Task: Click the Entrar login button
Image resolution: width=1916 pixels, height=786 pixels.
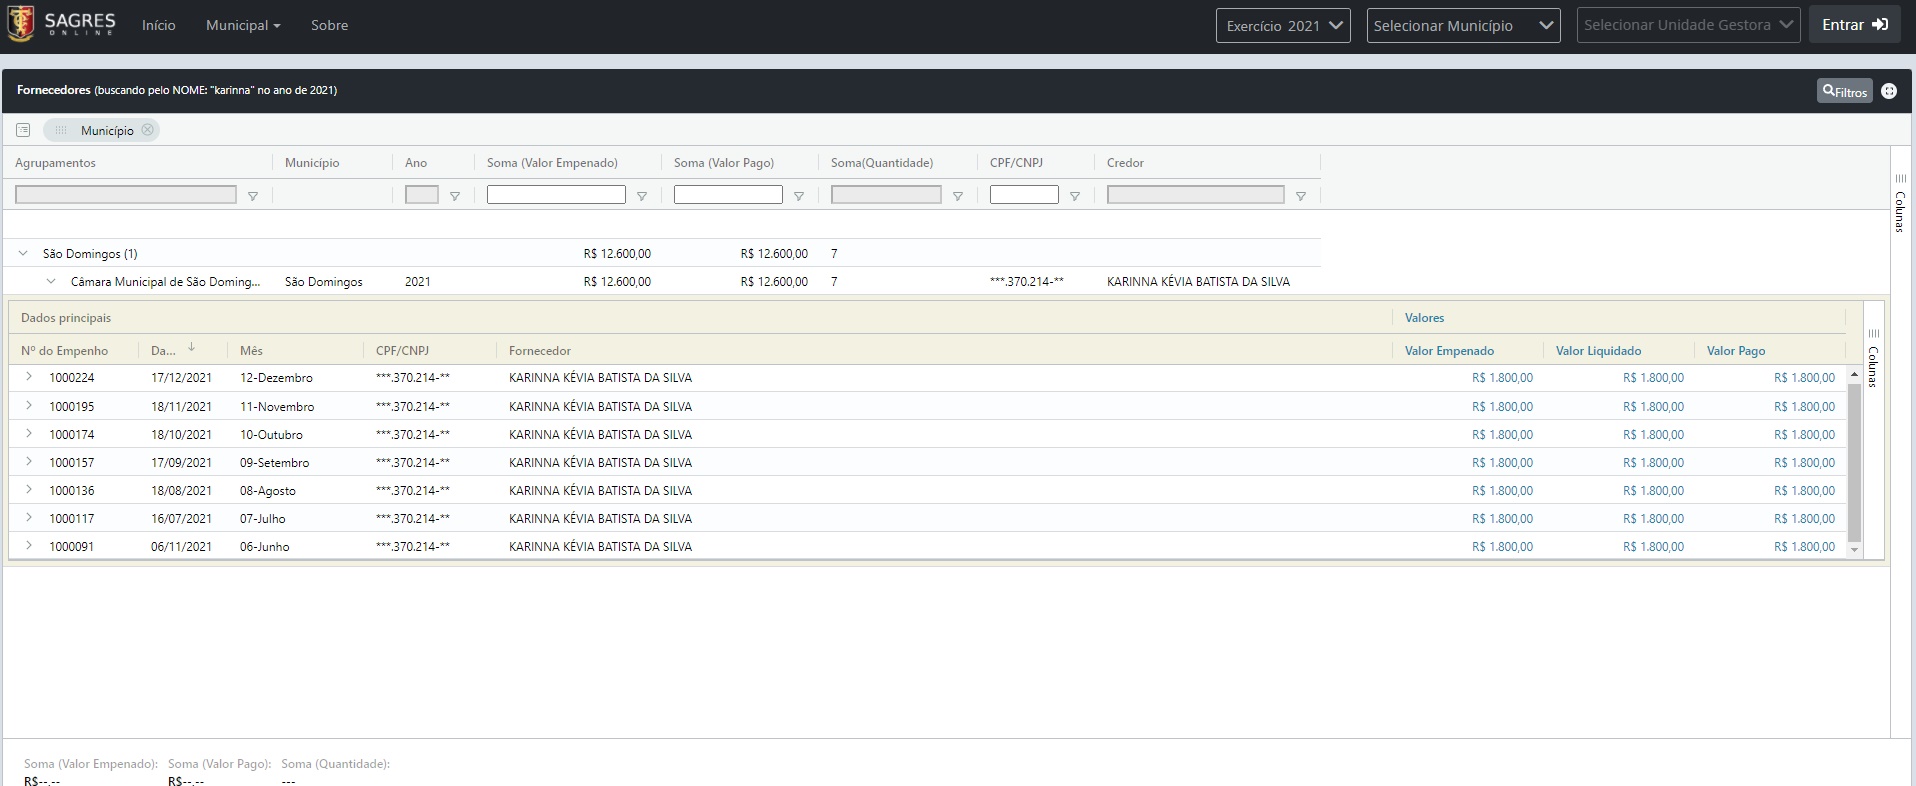Action: (1854, 25)
